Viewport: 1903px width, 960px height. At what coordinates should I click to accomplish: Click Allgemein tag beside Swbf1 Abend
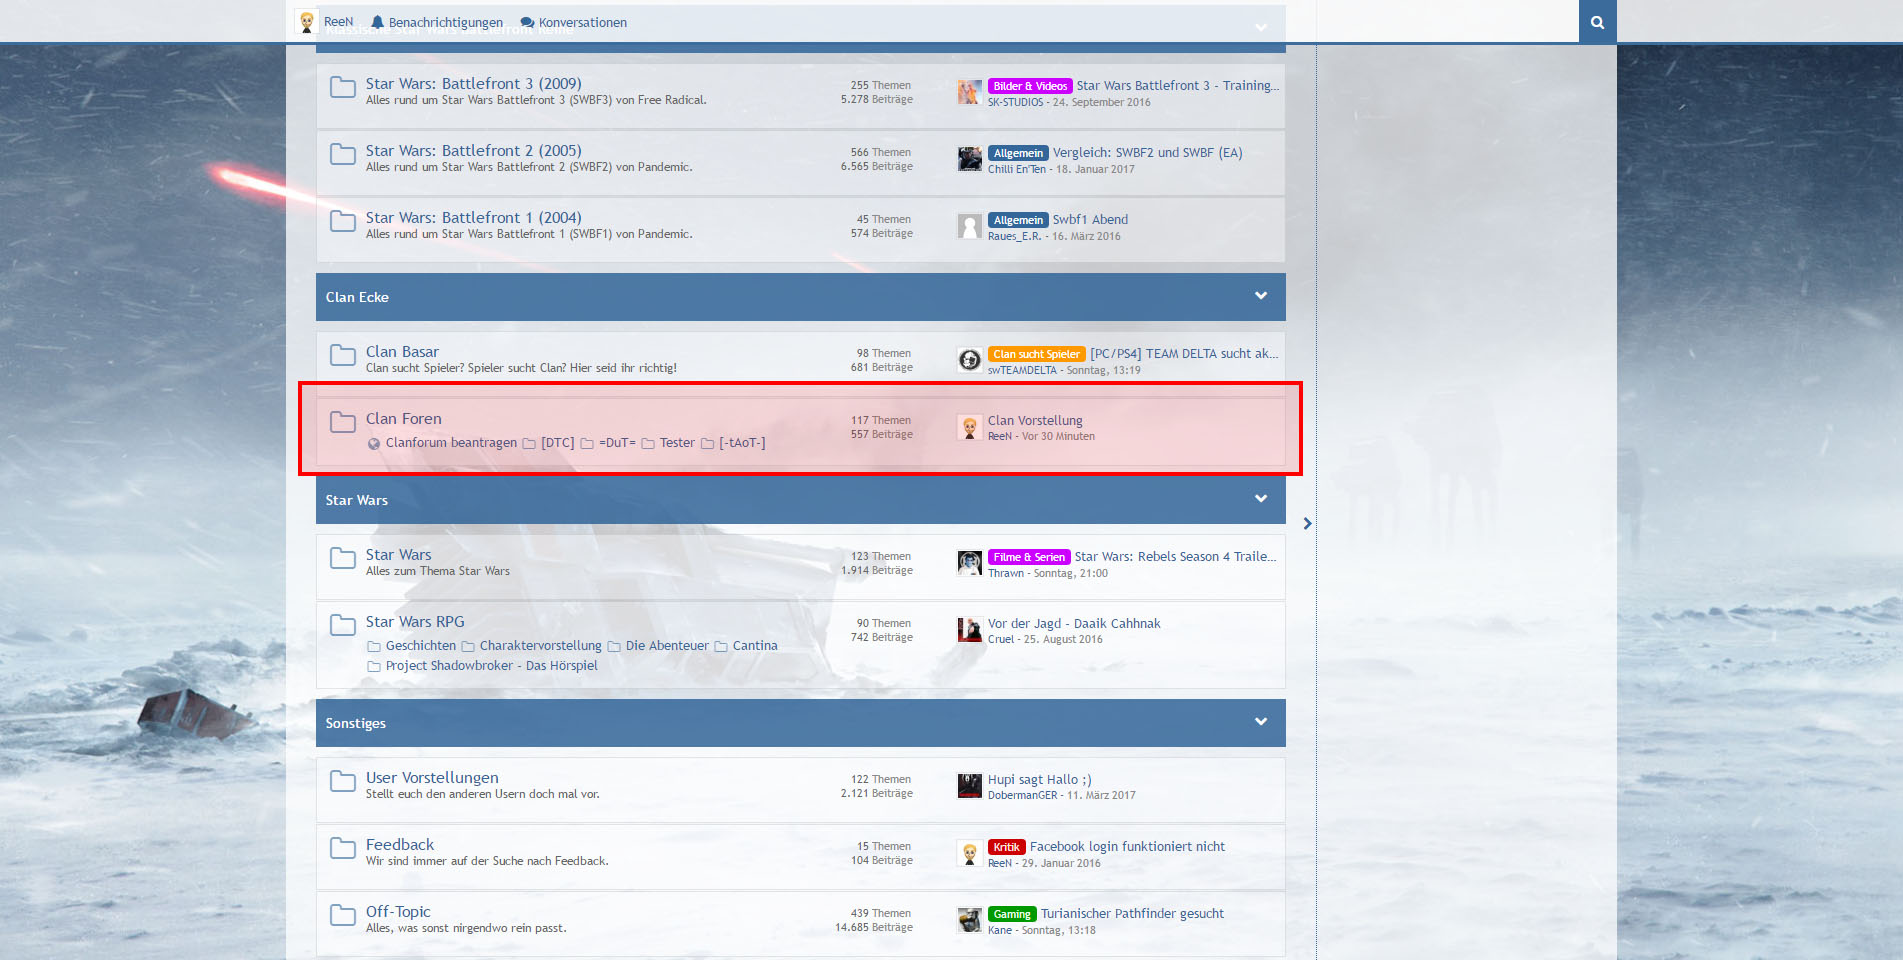pyautogui.click(x=1018, y=220)
